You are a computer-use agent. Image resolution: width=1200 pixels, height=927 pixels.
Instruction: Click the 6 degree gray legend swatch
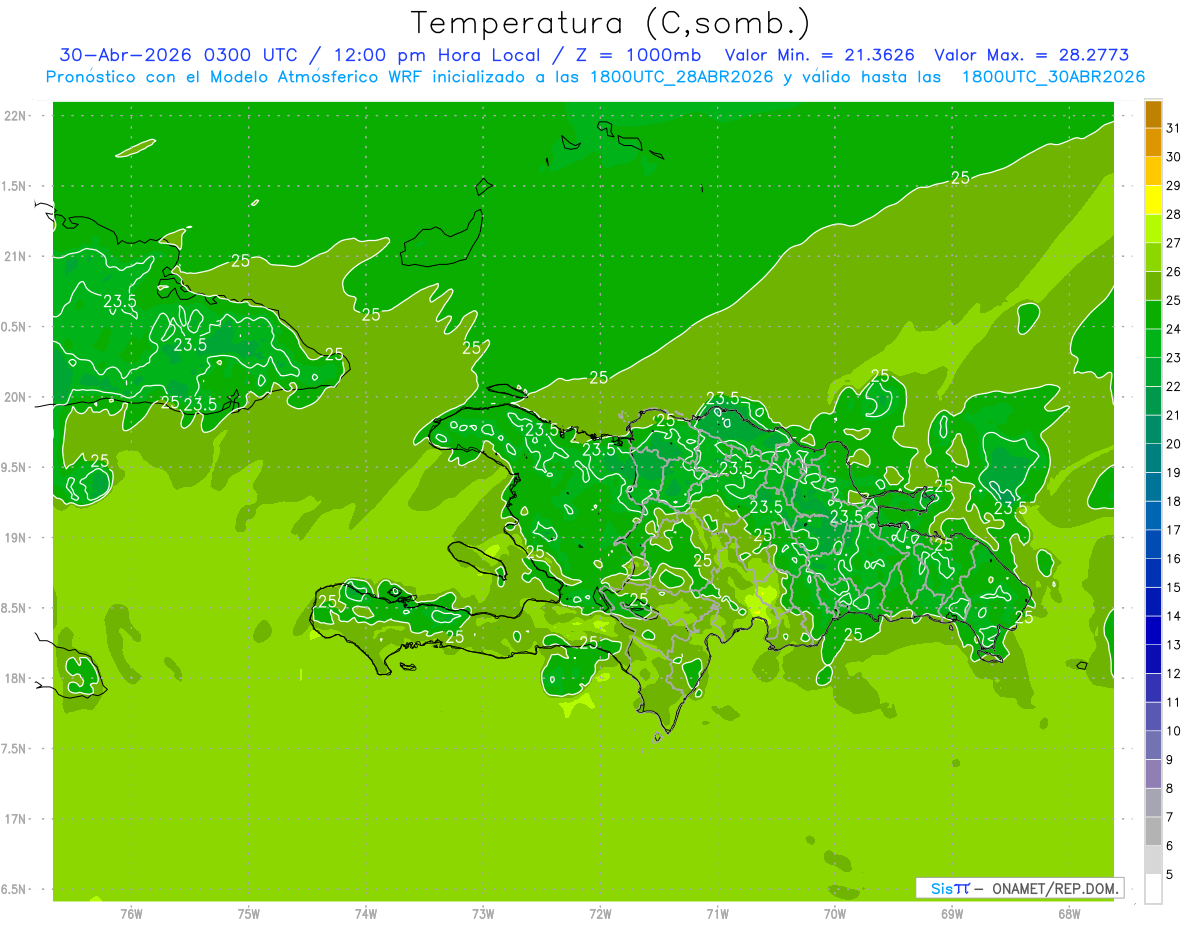(1153, 831)
